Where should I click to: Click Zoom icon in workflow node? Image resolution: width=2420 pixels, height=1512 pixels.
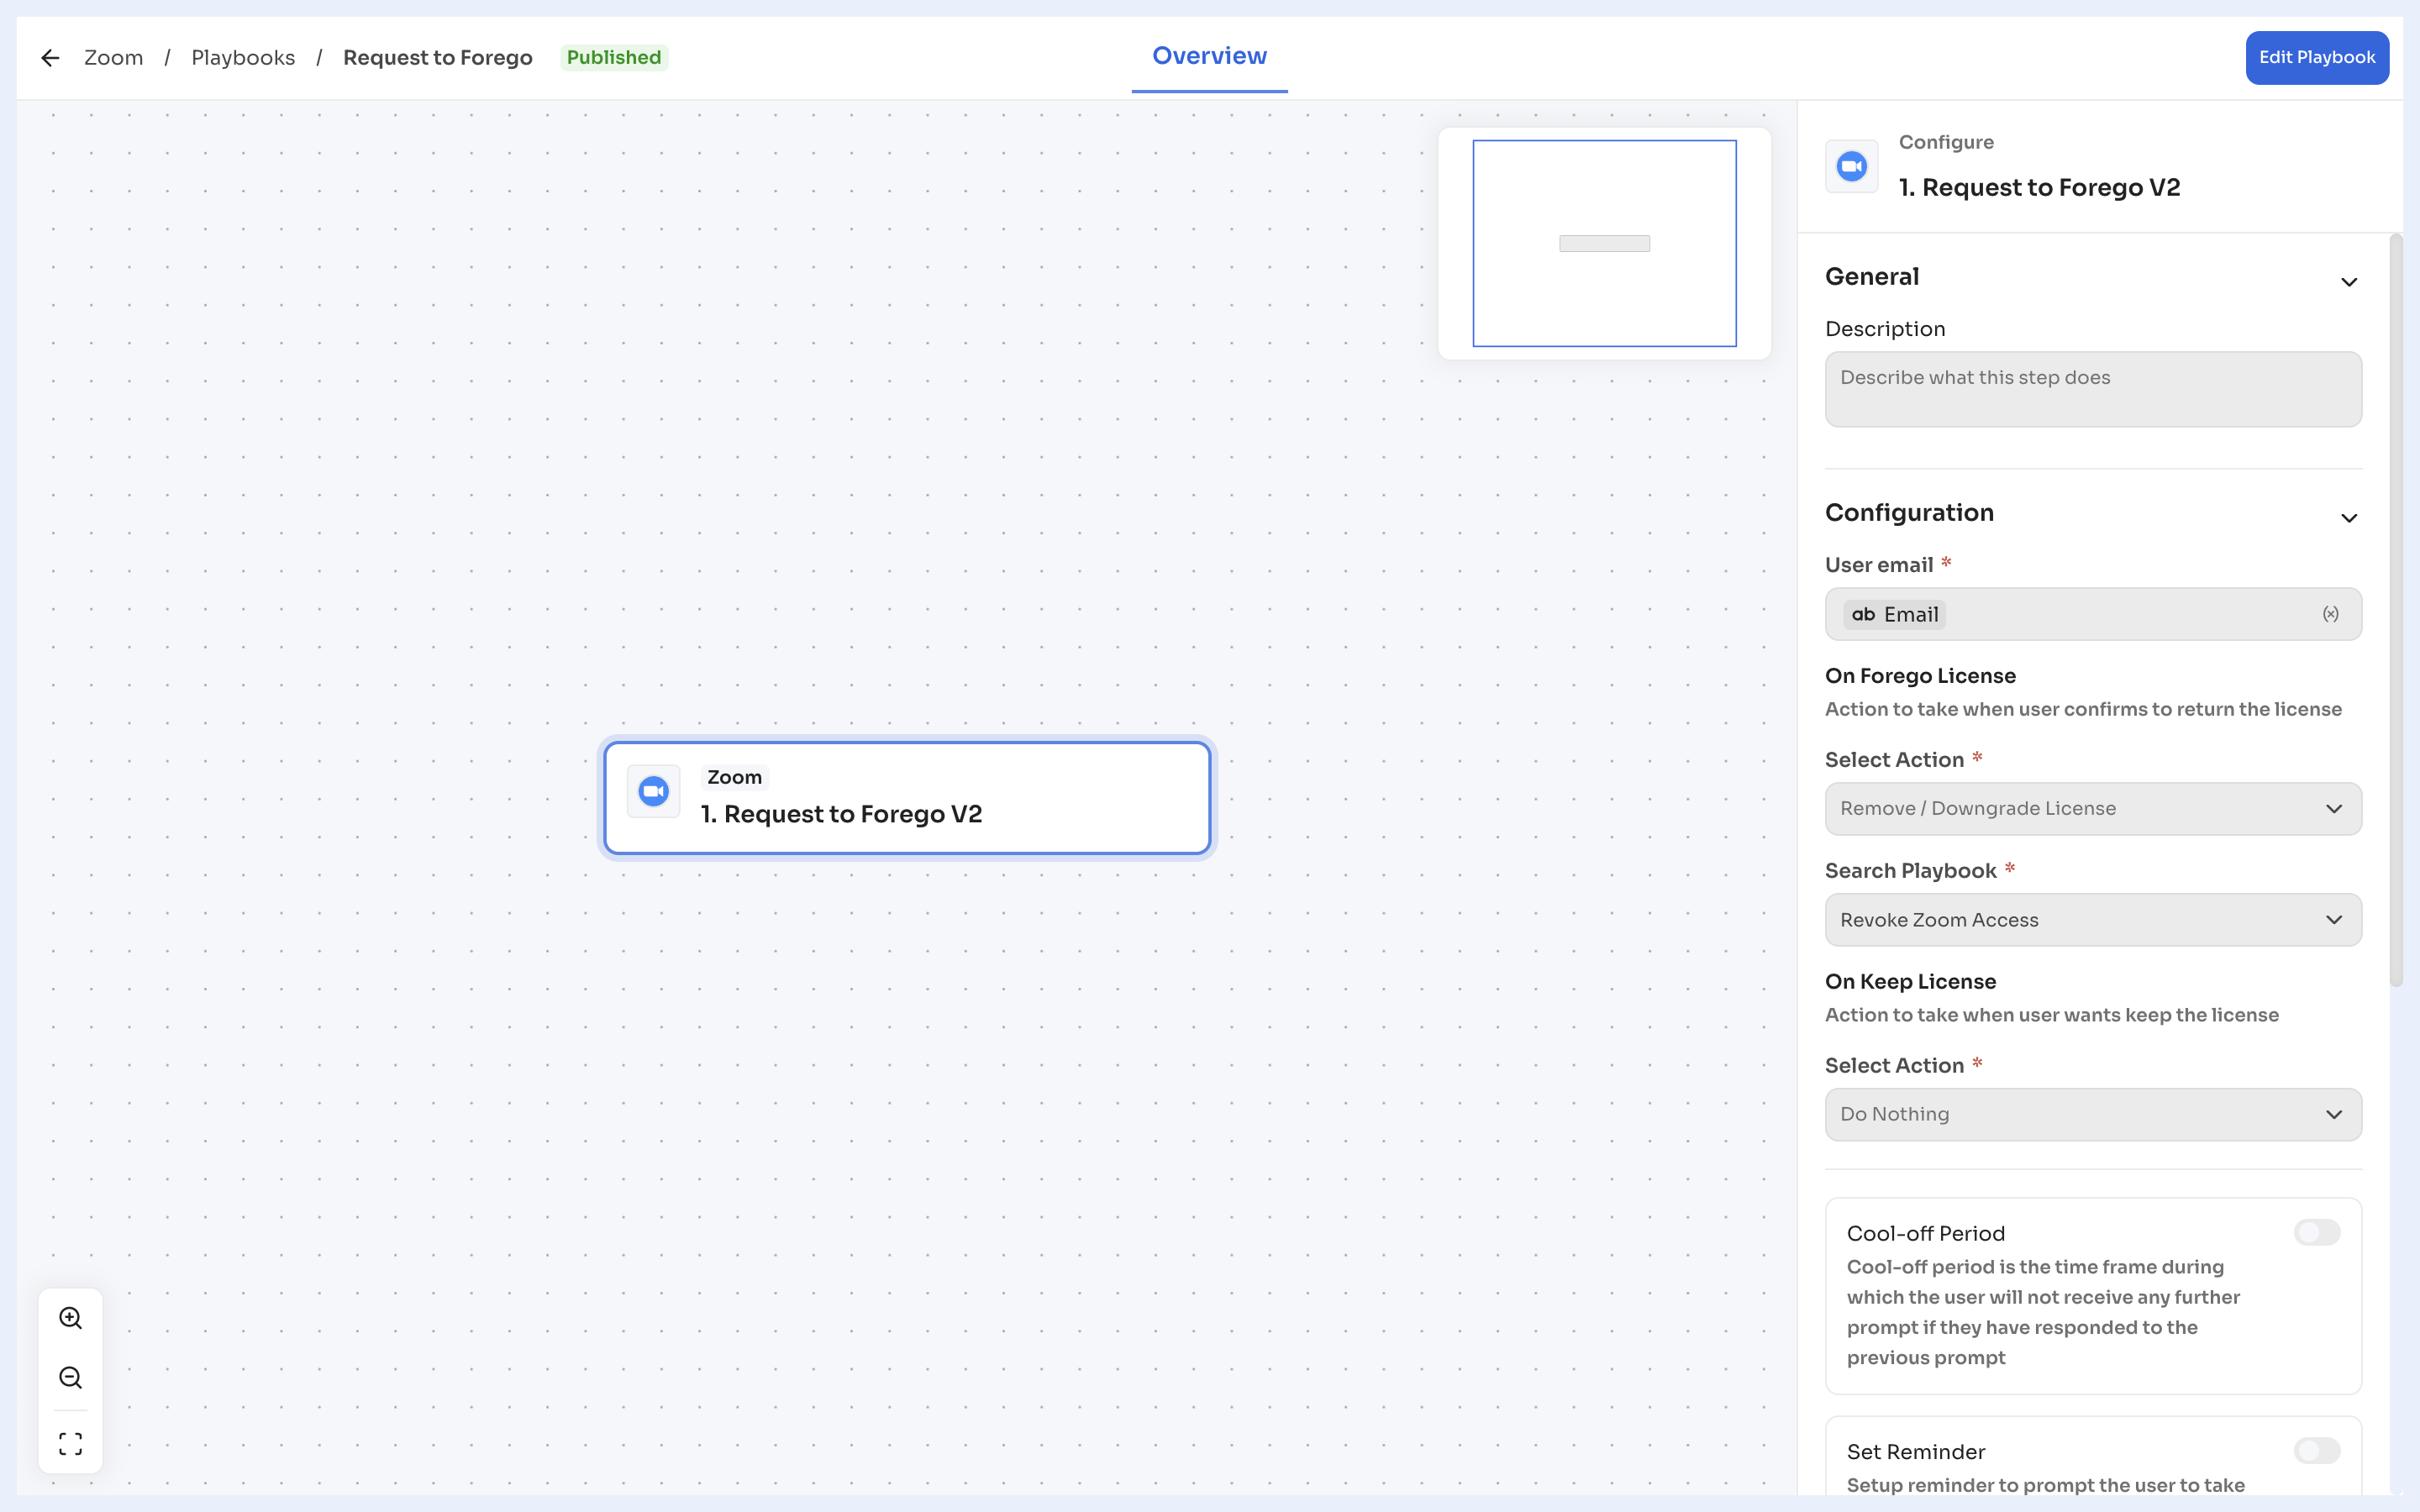654,792
